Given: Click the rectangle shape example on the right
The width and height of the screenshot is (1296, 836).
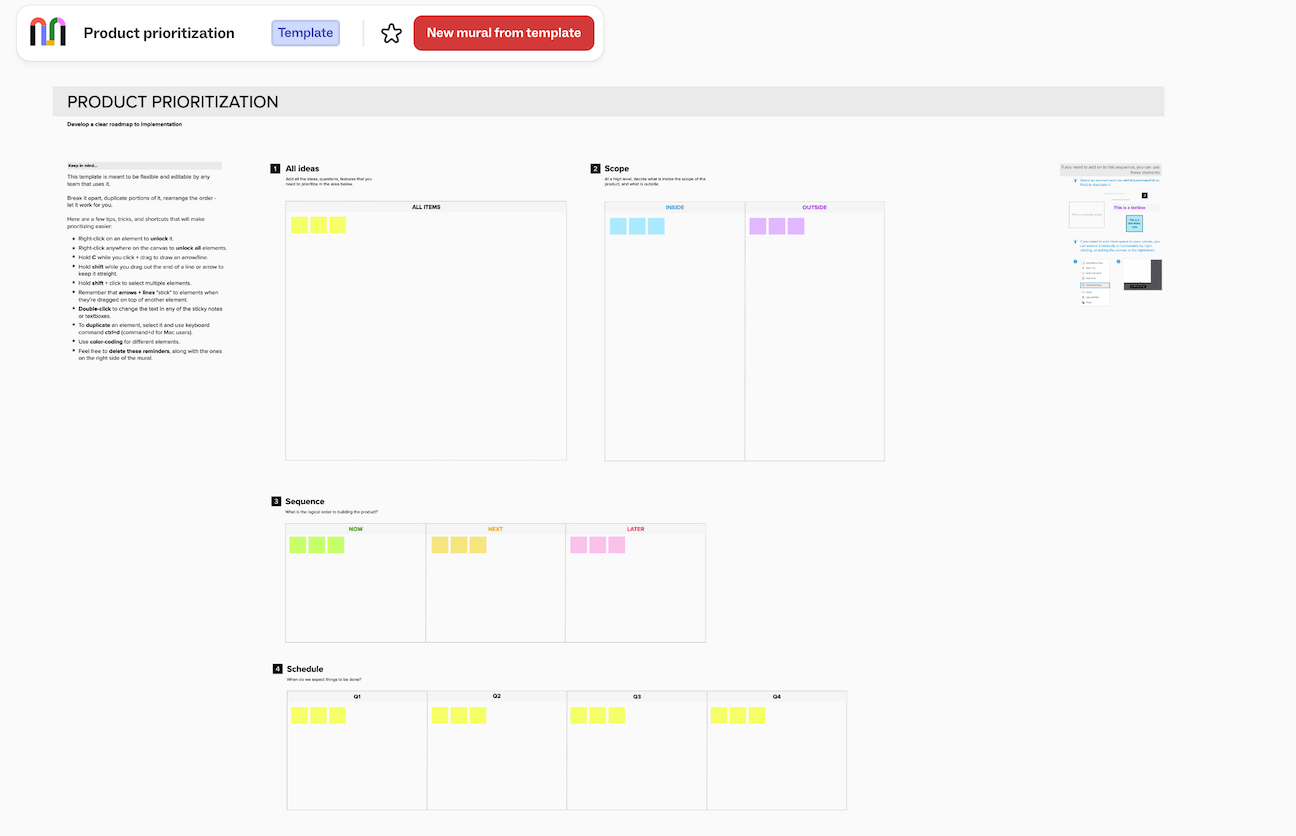Looking at the screenshot, I should [1087, 214].
